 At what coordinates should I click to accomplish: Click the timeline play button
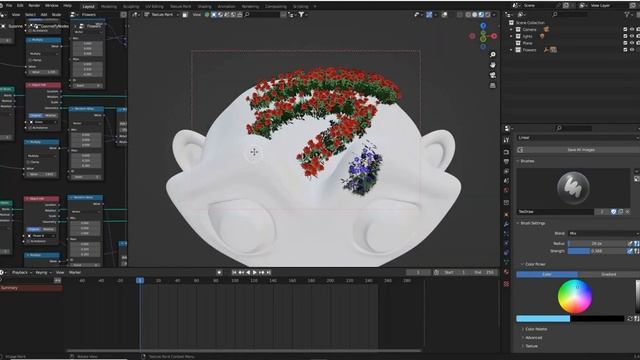coord(255,272)
